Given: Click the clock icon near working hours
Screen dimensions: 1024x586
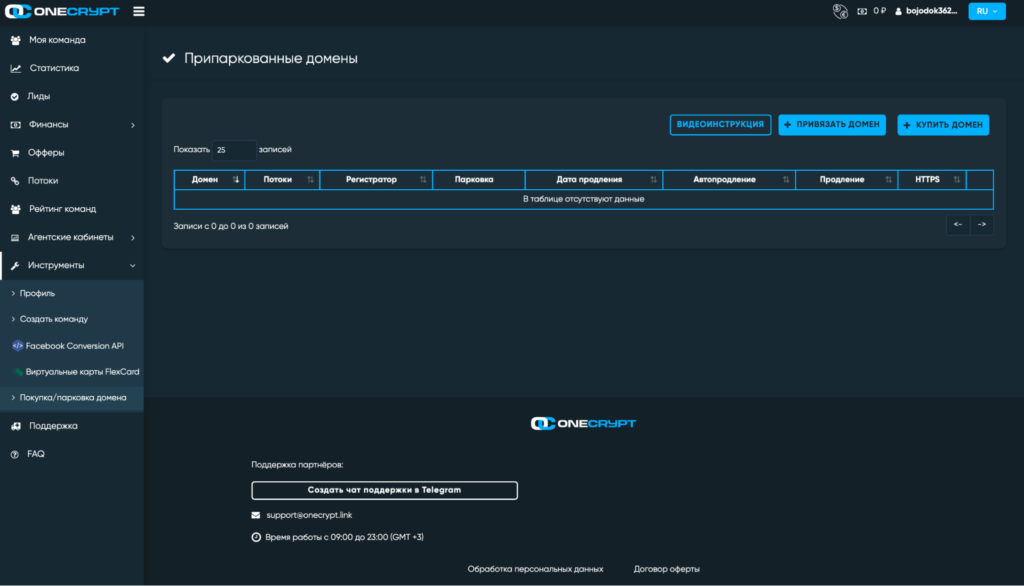Looking at the screenshot, I should pos(256,537).
